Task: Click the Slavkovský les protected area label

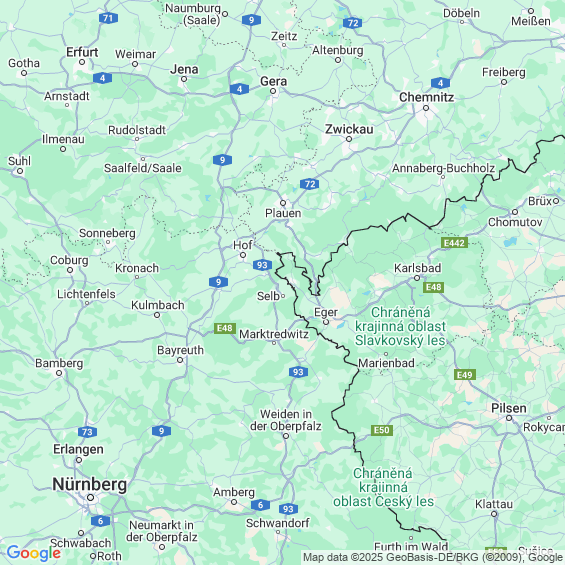Action: pyautogui.click(x=400, y=326)
